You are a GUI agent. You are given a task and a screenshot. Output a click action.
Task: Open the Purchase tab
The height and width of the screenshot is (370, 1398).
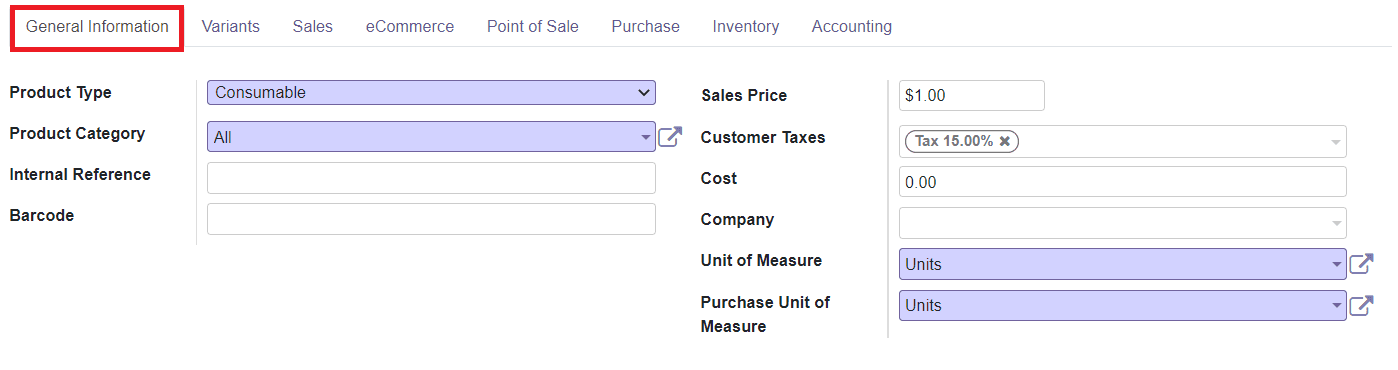click(646, 27)
